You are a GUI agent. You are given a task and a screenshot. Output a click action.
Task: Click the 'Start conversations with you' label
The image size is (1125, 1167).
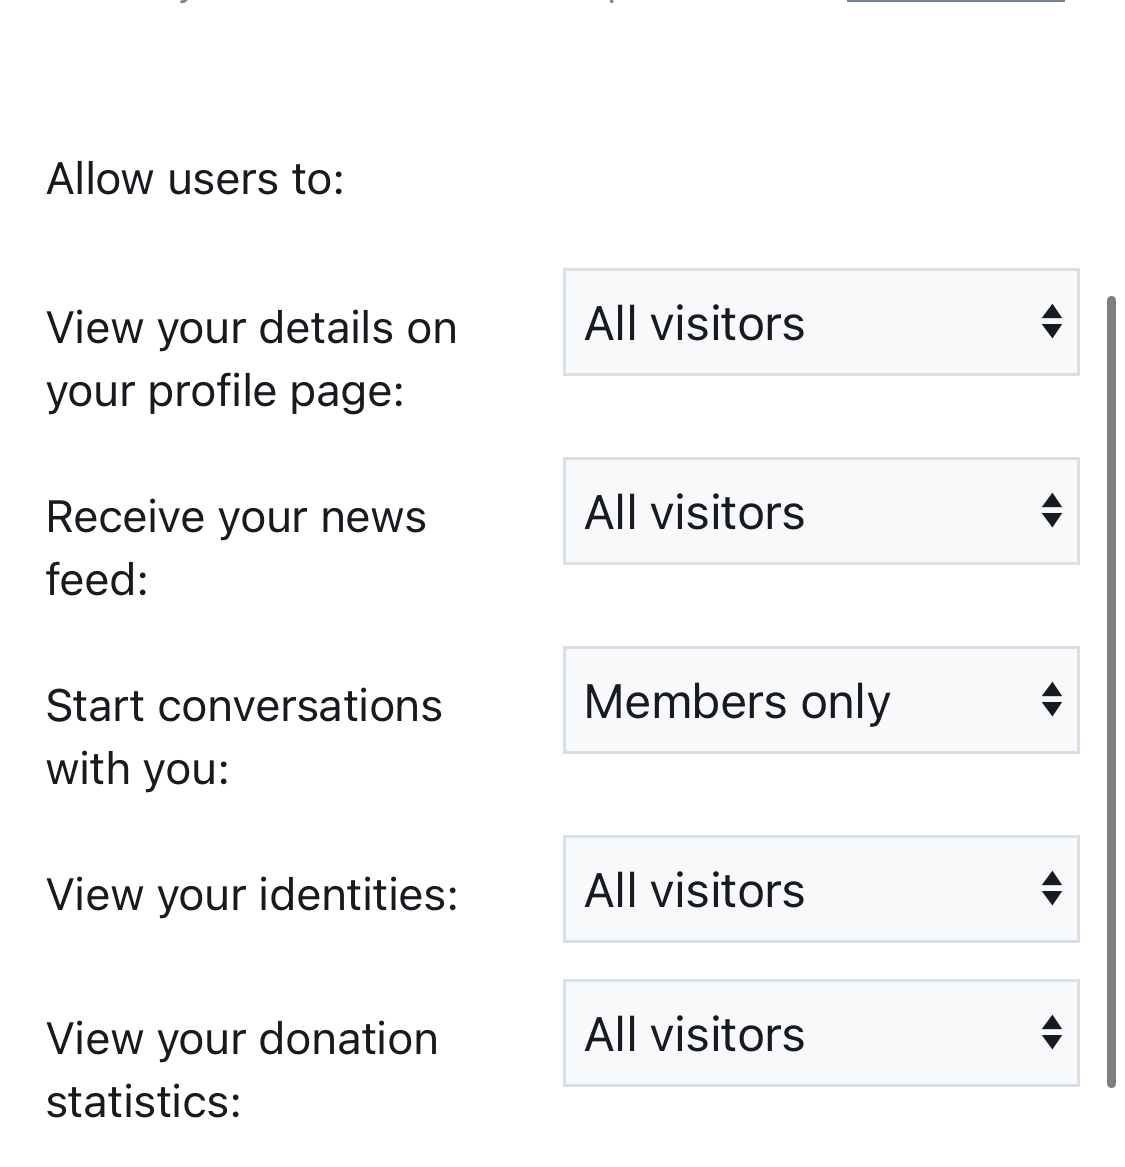pyautogui.click(x=244, y=737)
